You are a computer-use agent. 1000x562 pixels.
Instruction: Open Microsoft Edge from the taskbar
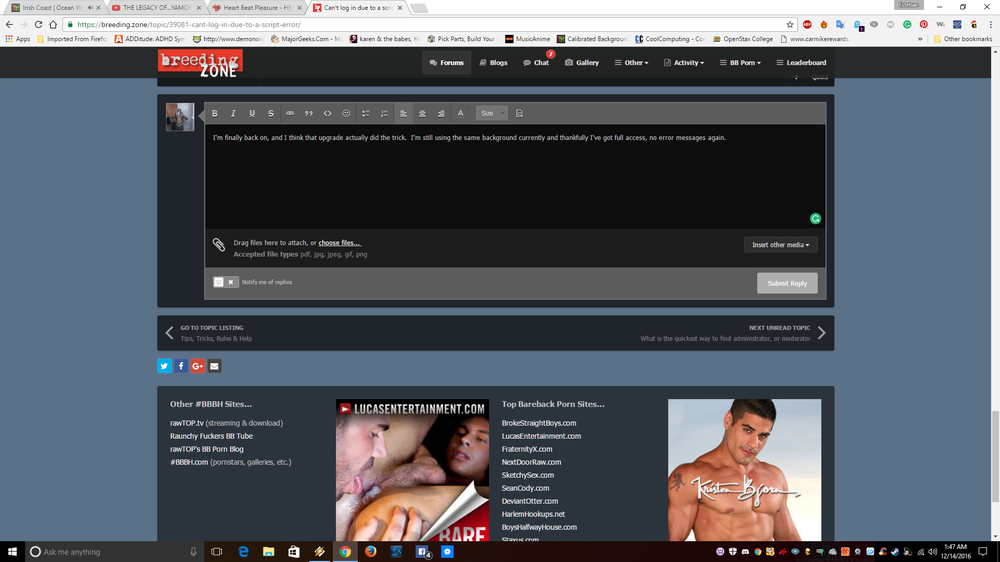point(243,552)
